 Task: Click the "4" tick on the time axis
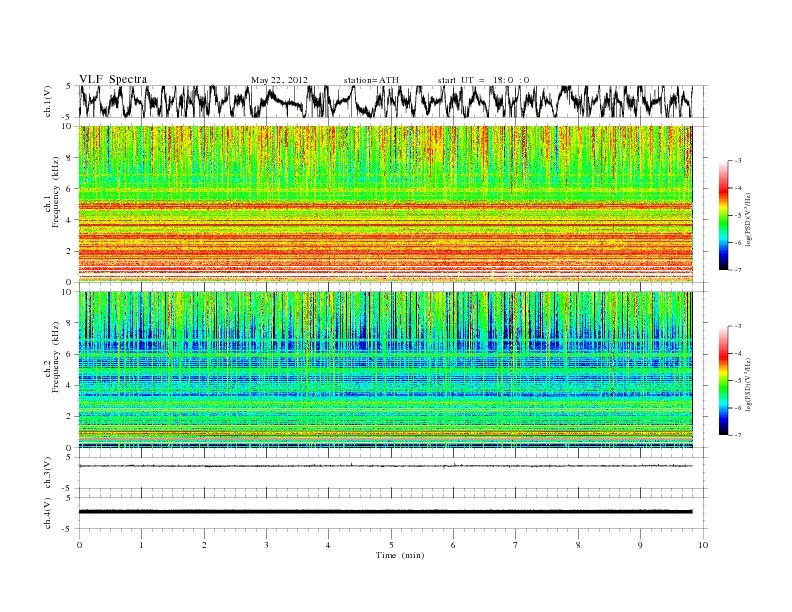pos(328,545)
